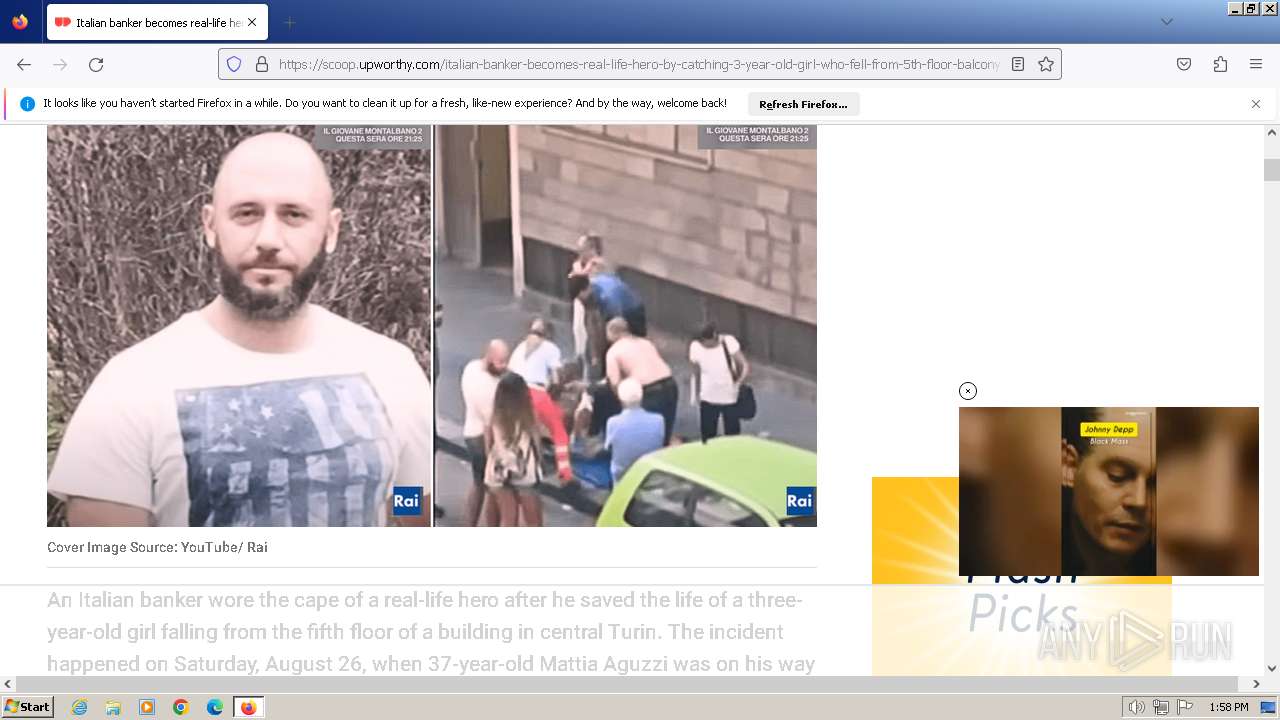1280x720 pixels.
Task: Open the Windows Start menu
Action: pyautogui.click(x=28, y=707)
